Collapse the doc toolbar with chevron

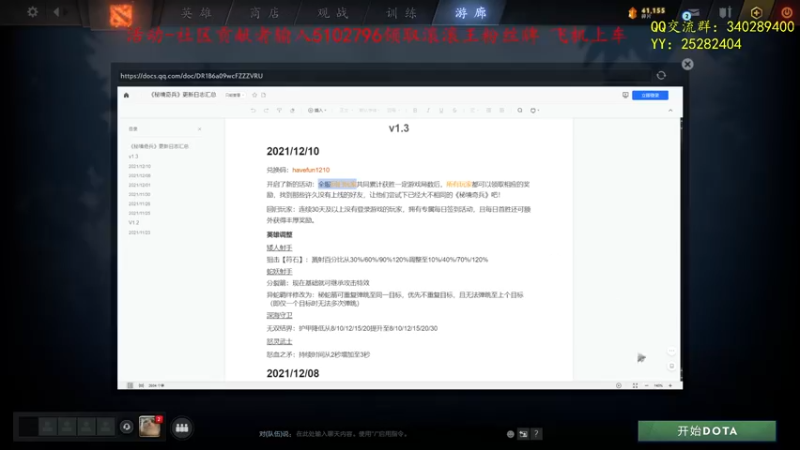(x=670, y=110)
